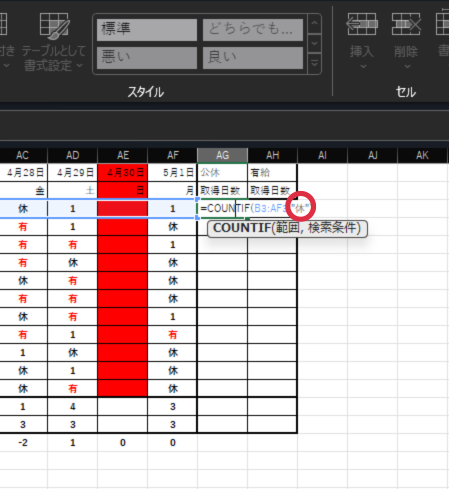This screenshot has width=449, height=489.
Task: Click the Insert cells icon
Action: tap(362, 24)
